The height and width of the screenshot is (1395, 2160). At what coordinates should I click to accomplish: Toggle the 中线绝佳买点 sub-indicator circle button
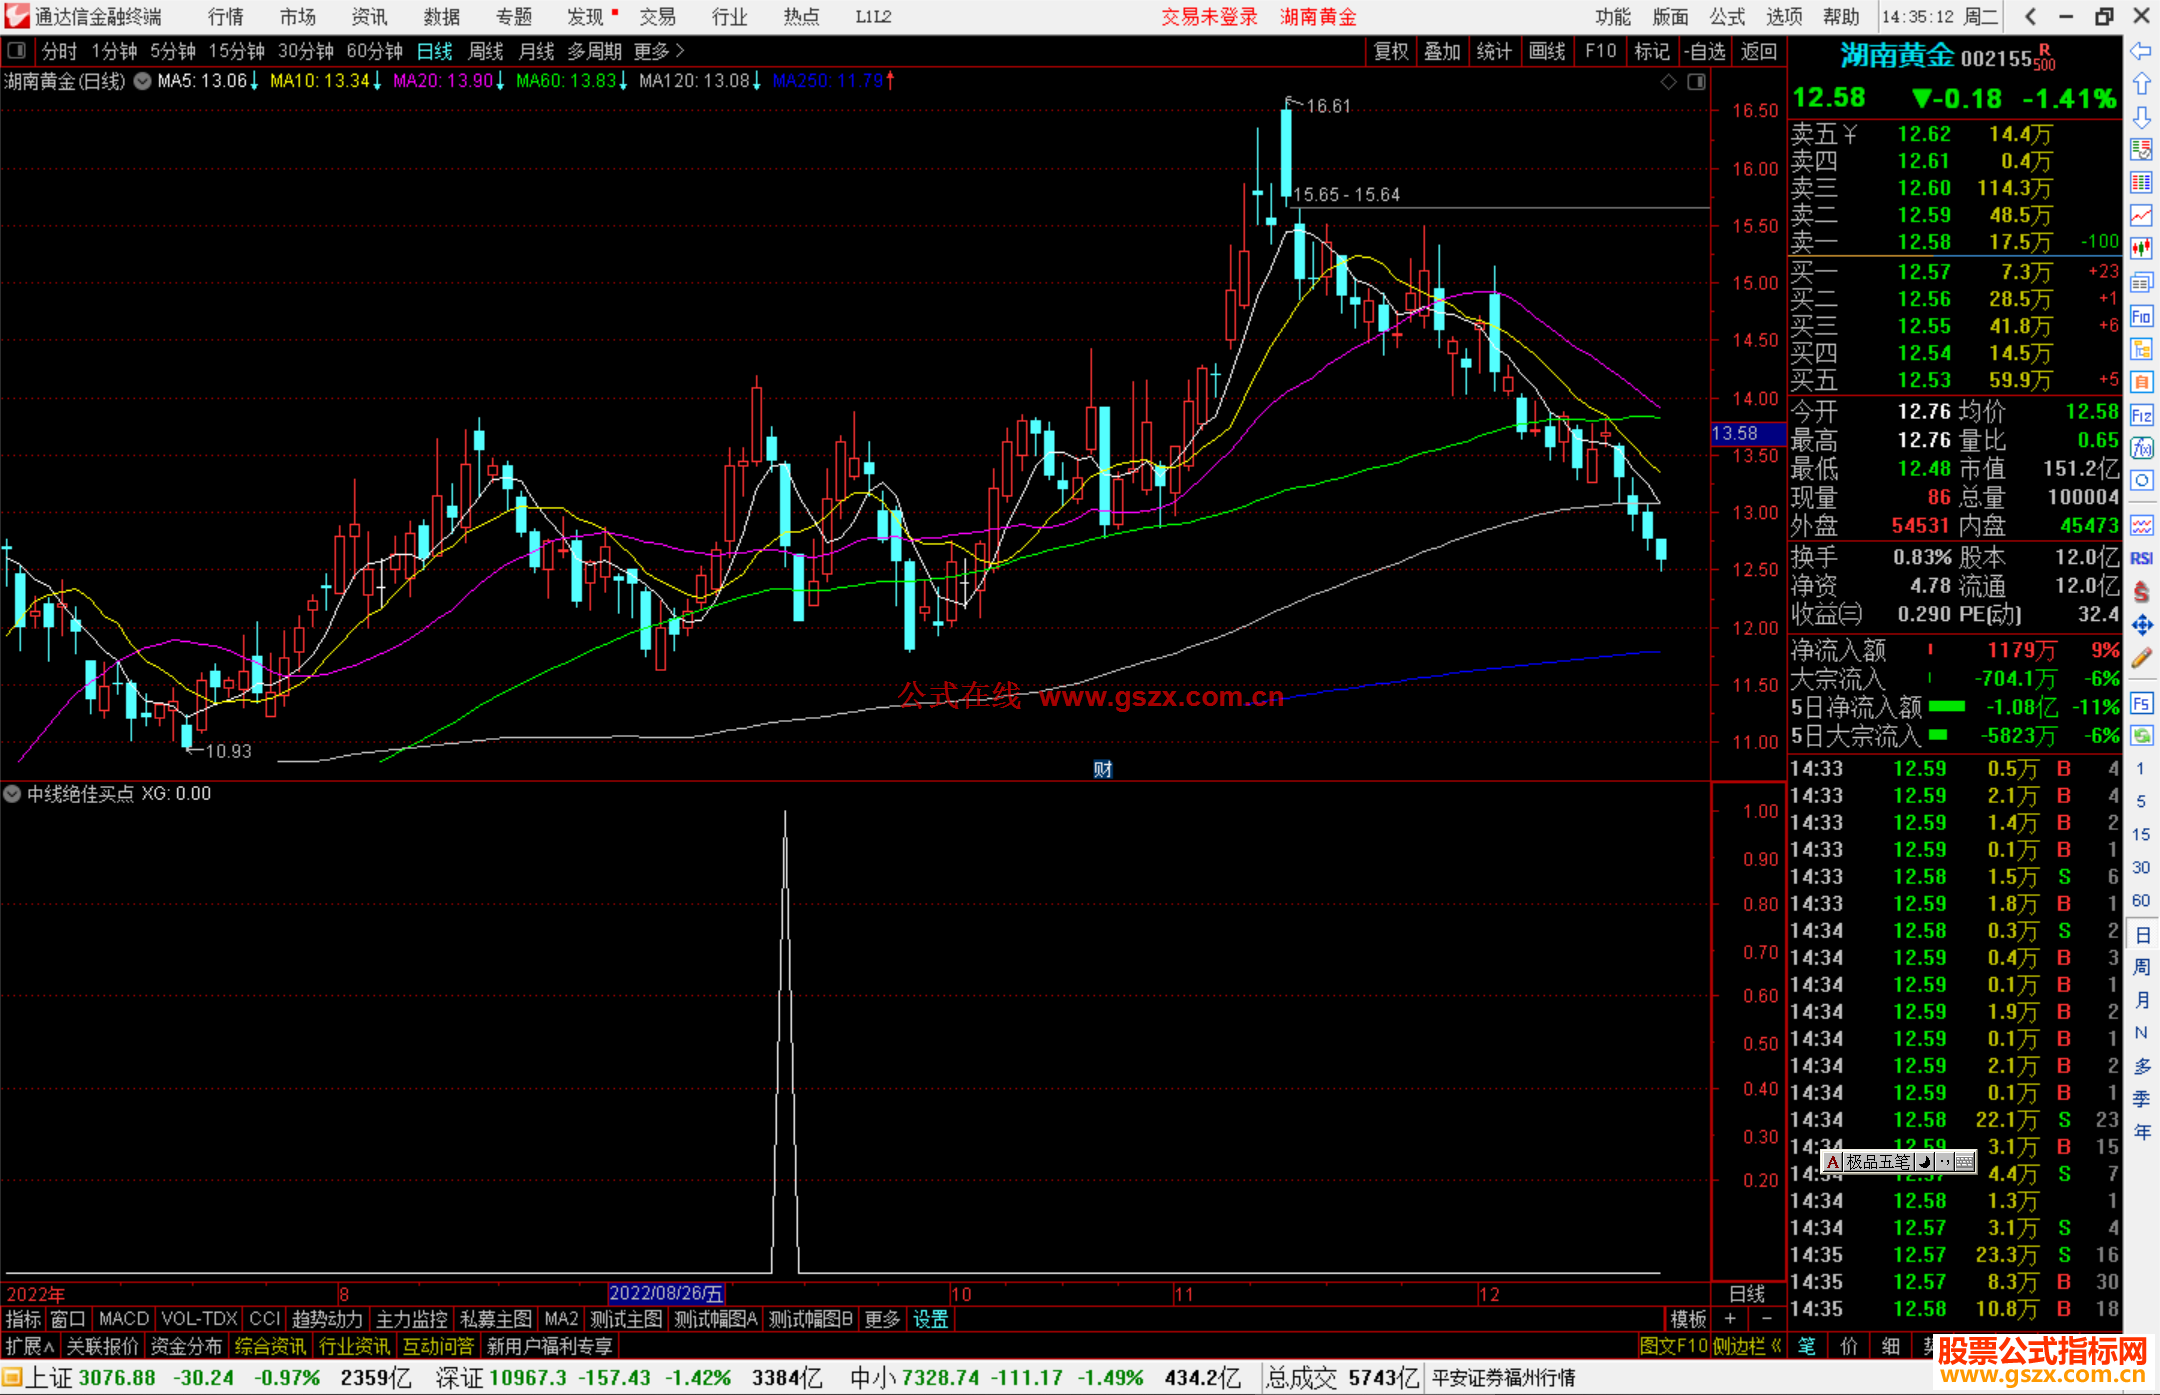(x=12, y=794)
